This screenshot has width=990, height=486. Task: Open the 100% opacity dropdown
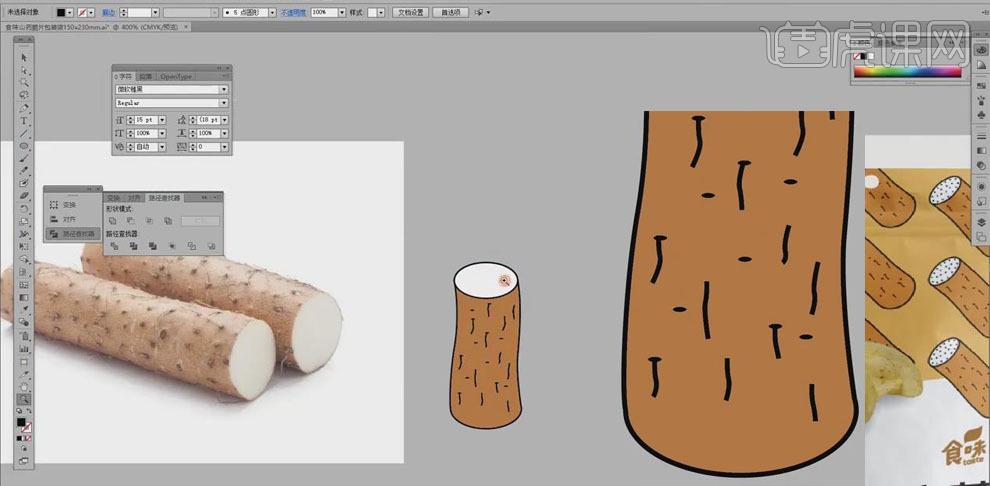pos(340,13)
